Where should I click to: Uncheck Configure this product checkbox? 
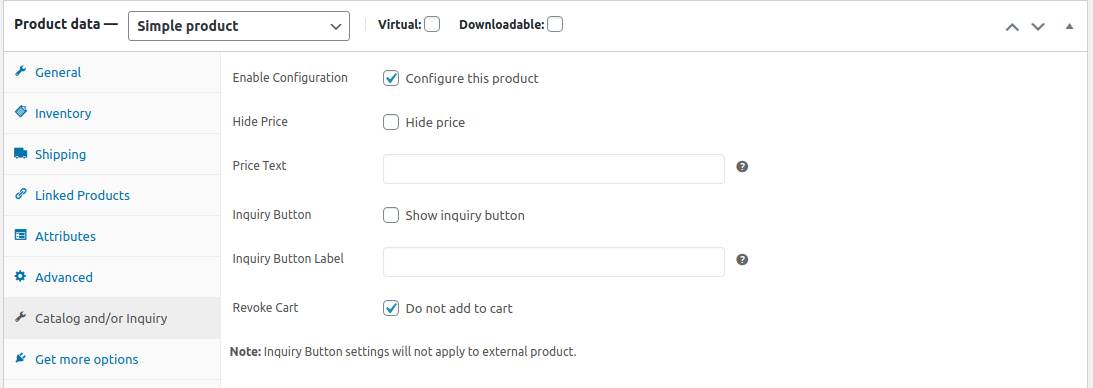pos(391,78)
